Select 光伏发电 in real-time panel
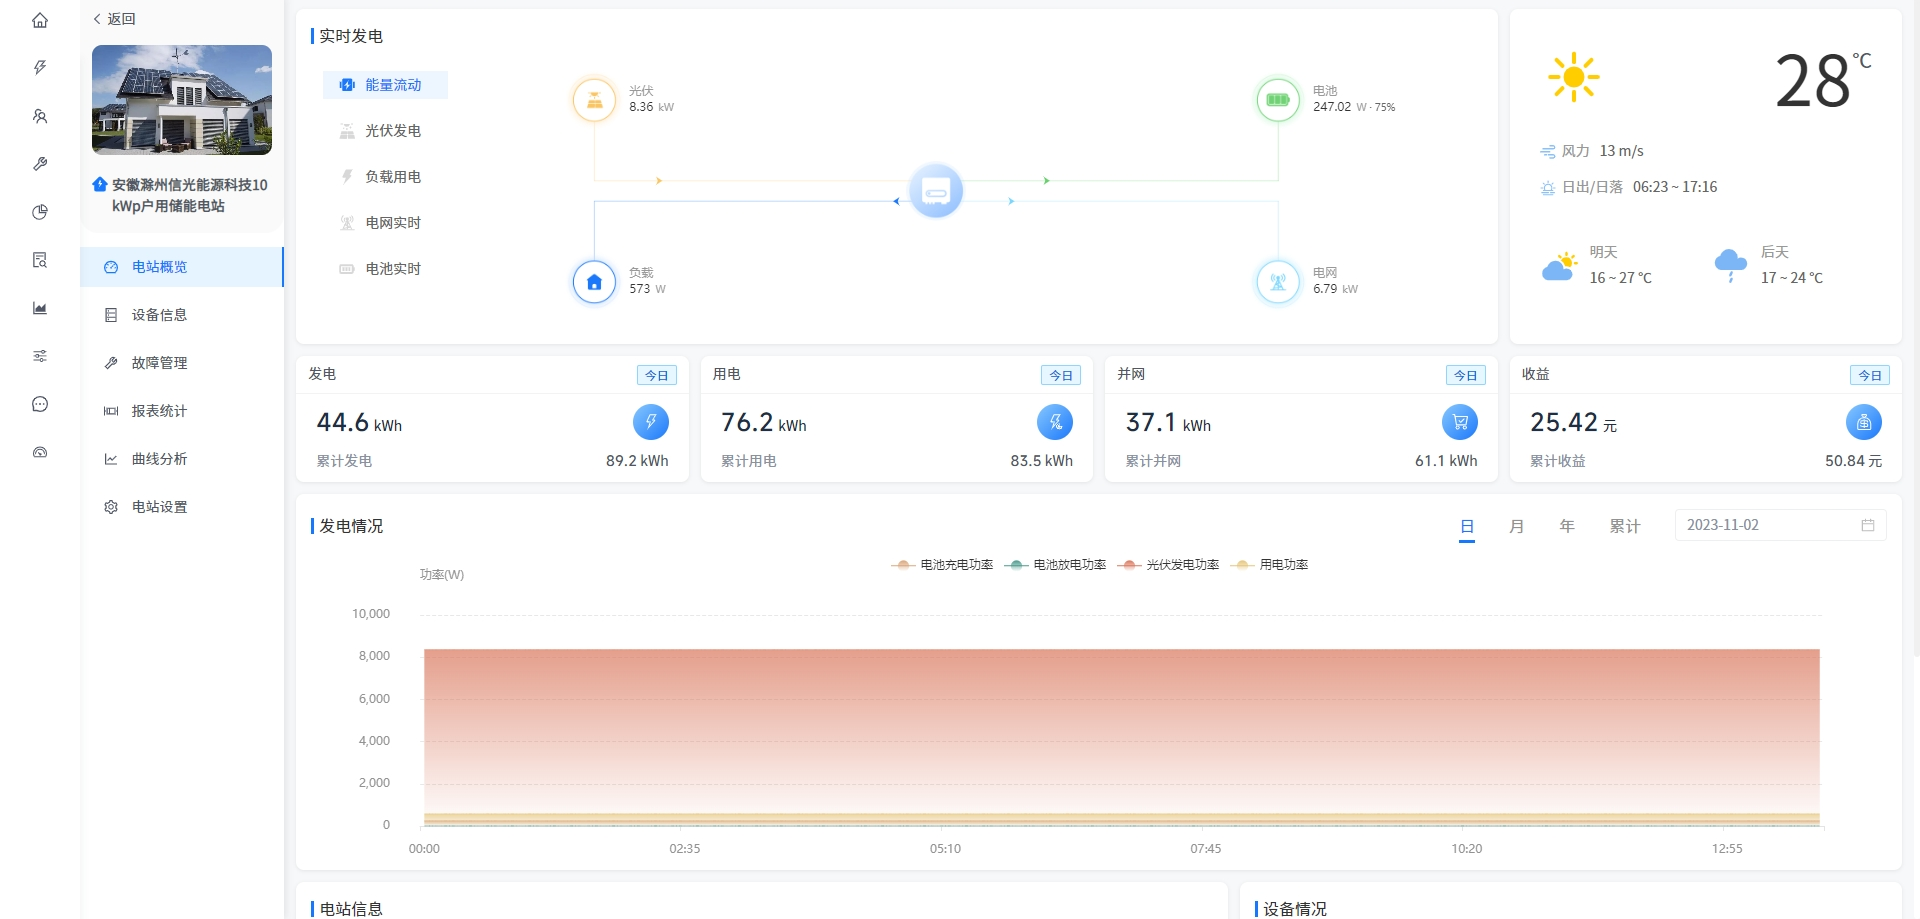 click(392, 131)
